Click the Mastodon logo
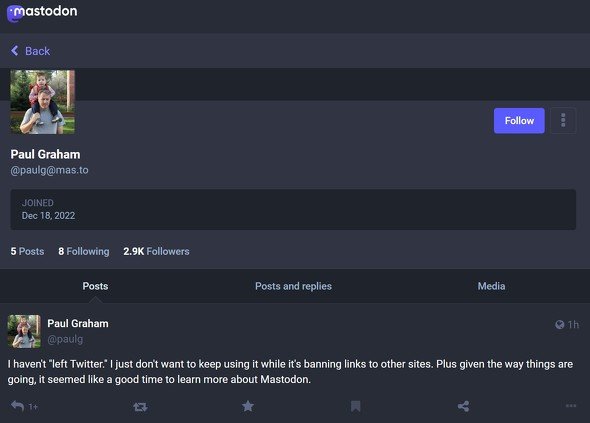Viewport: 590px width, 423px height. [42, 13]
